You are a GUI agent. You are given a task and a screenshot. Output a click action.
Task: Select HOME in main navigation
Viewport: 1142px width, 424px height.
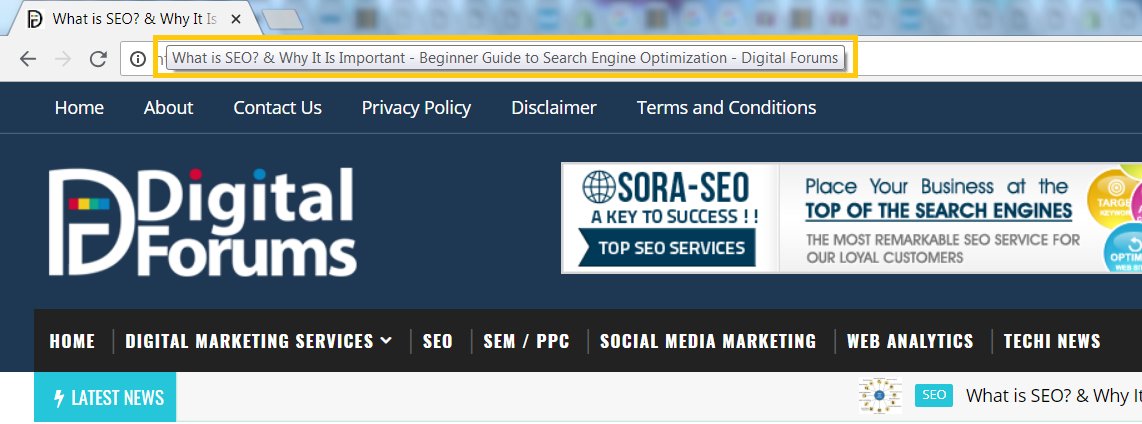pyautogui.click(x=72, y=341)
